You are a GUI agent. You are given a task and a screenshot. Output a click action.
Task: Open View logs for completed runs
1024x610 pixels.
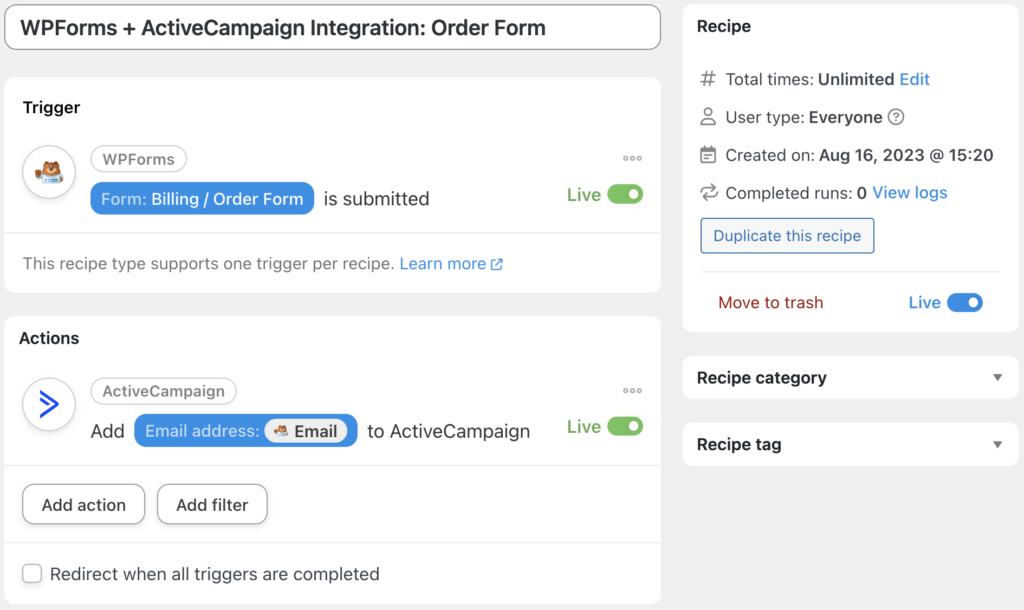pyautogui.click(x=910, y=193)
